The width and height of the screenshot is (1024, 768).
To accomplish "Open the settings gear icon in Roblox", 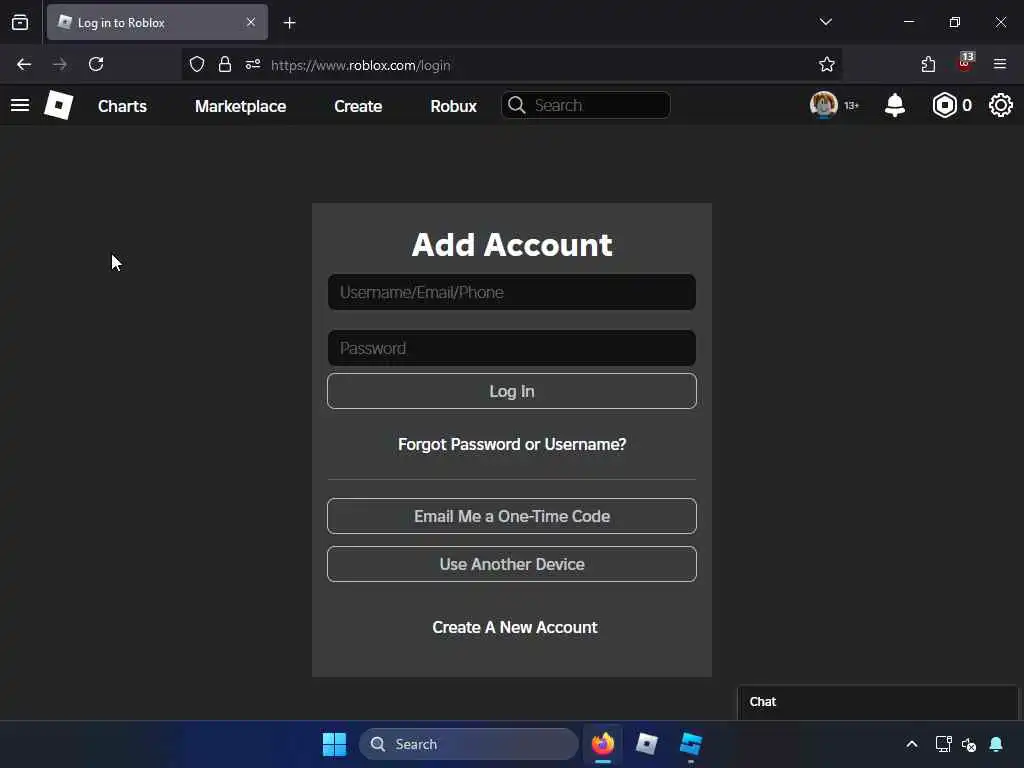I will point(1000,105).
